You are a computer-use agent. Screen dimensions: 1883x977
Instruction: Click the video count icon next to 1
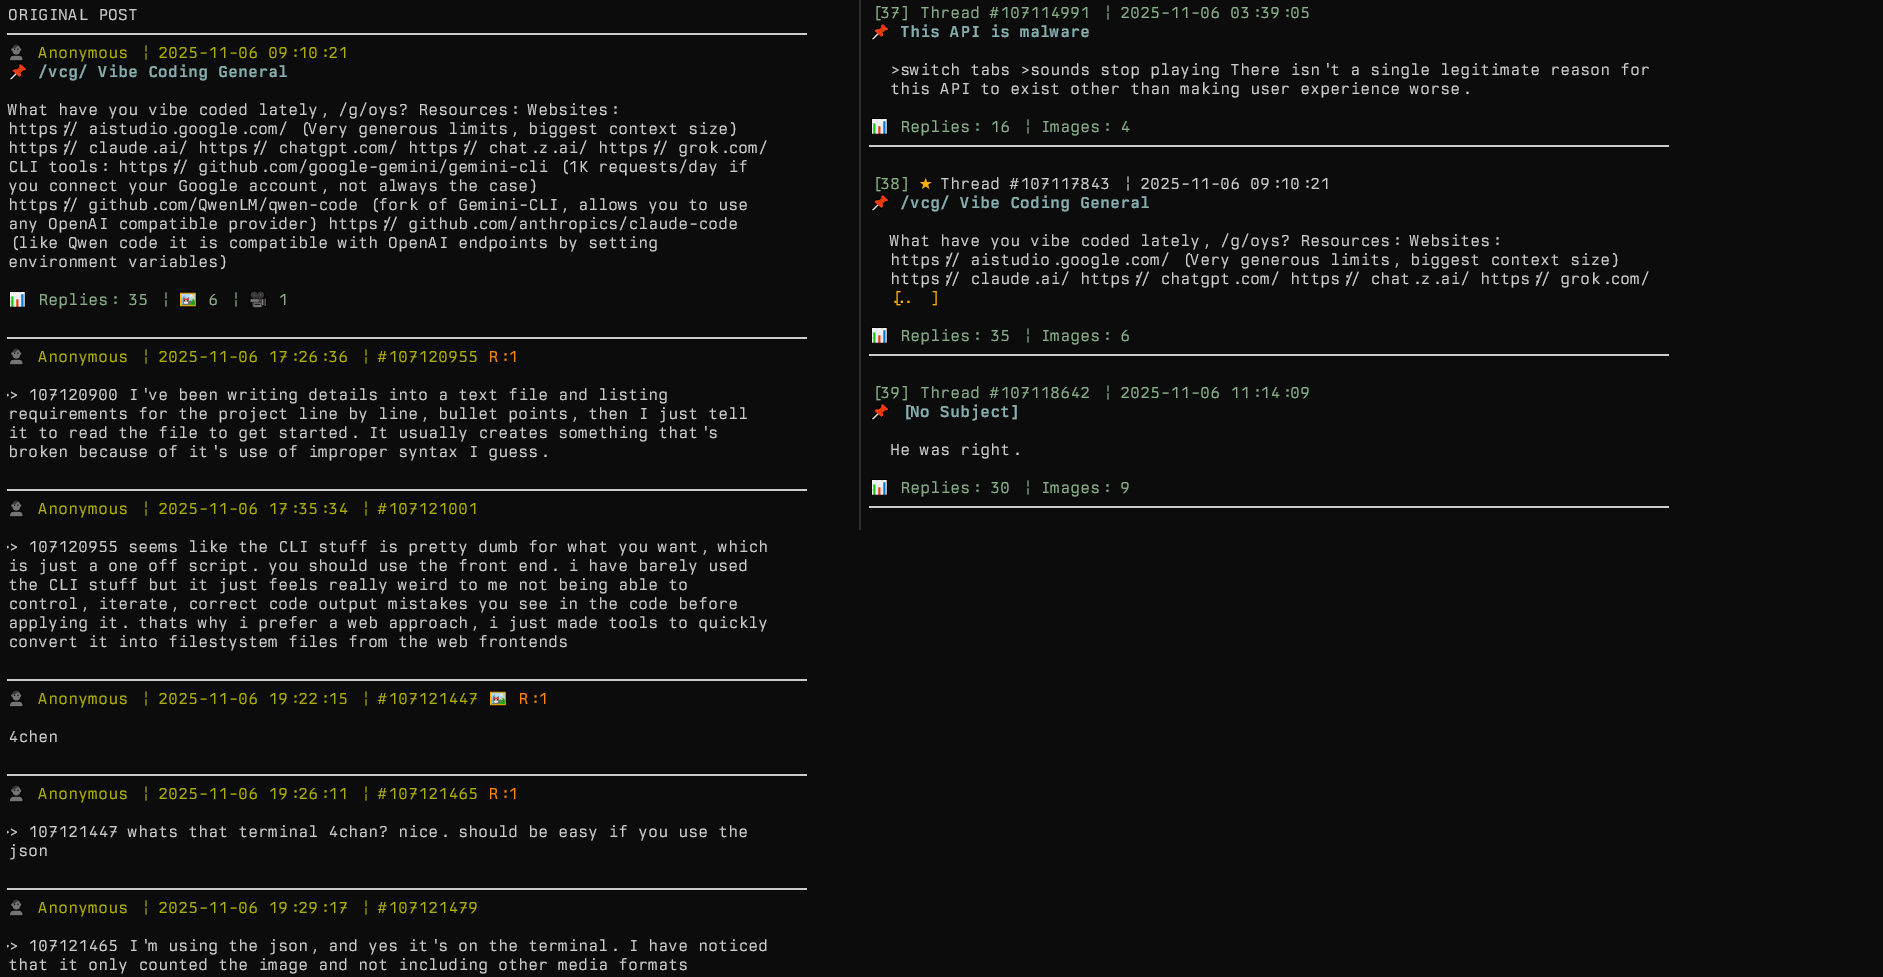pos(258,300)
